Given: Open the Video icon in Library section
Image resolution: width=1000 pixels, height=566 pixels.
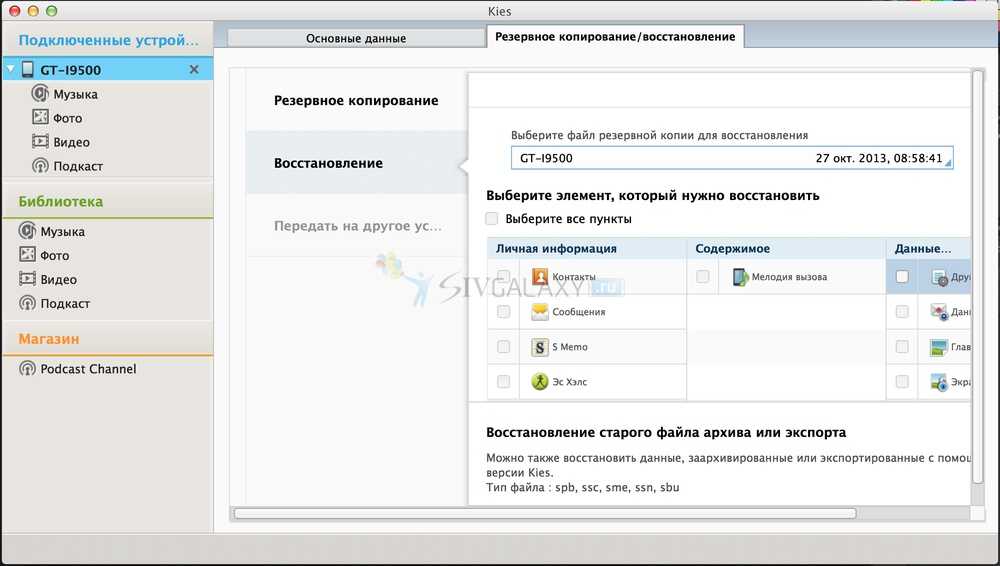Looking at the screenshot, I should pyautogui.click(x=27, y=280).
